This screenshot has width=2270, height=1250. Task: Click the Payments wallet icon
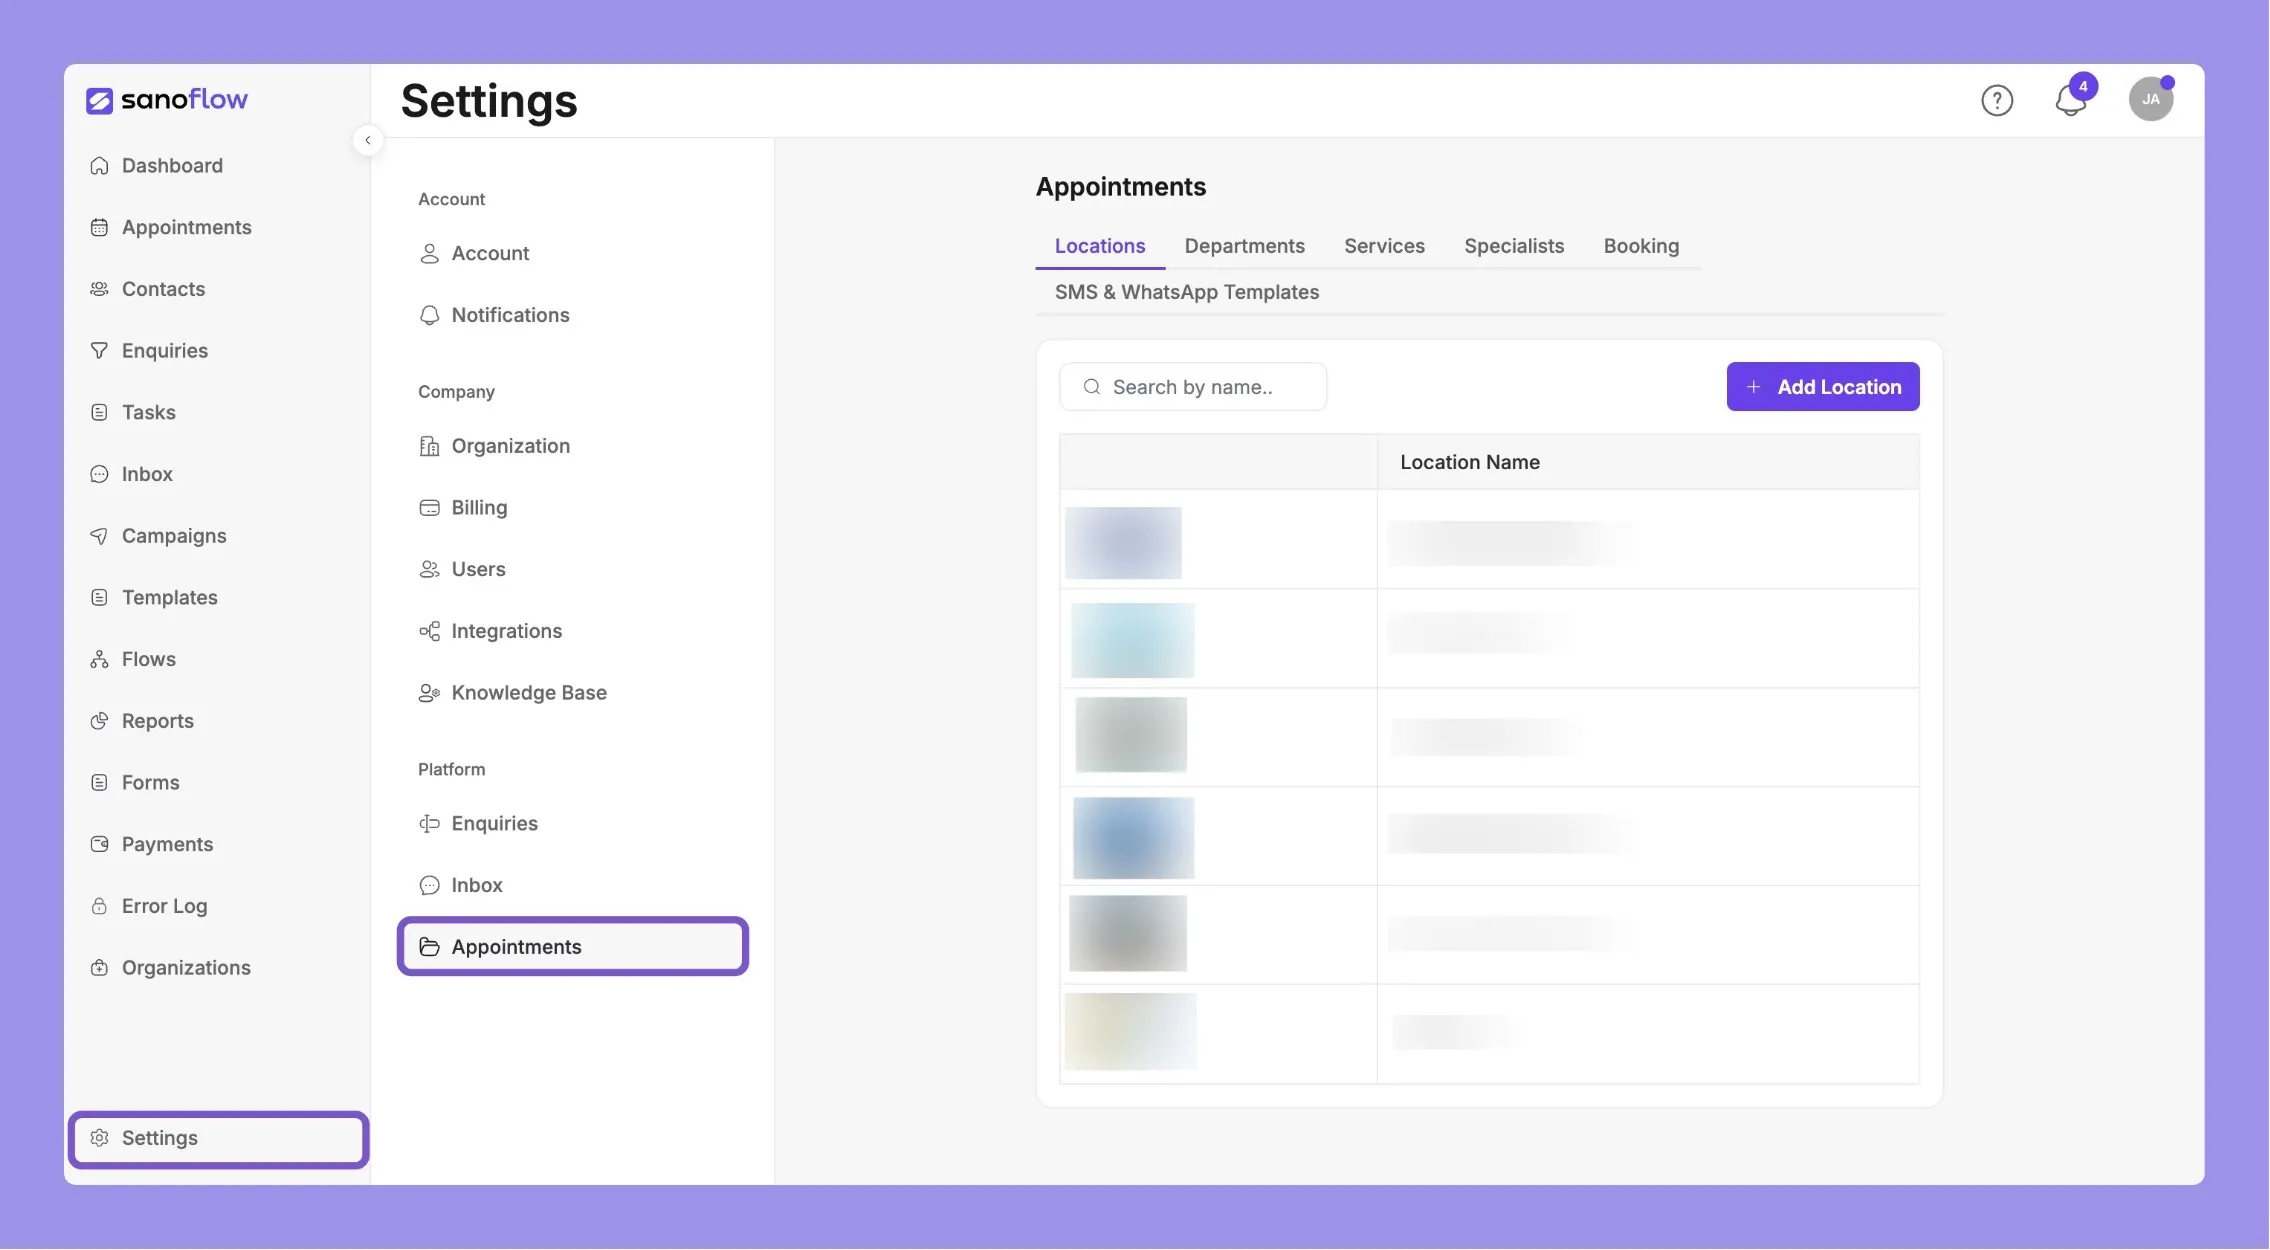[99, 845]
